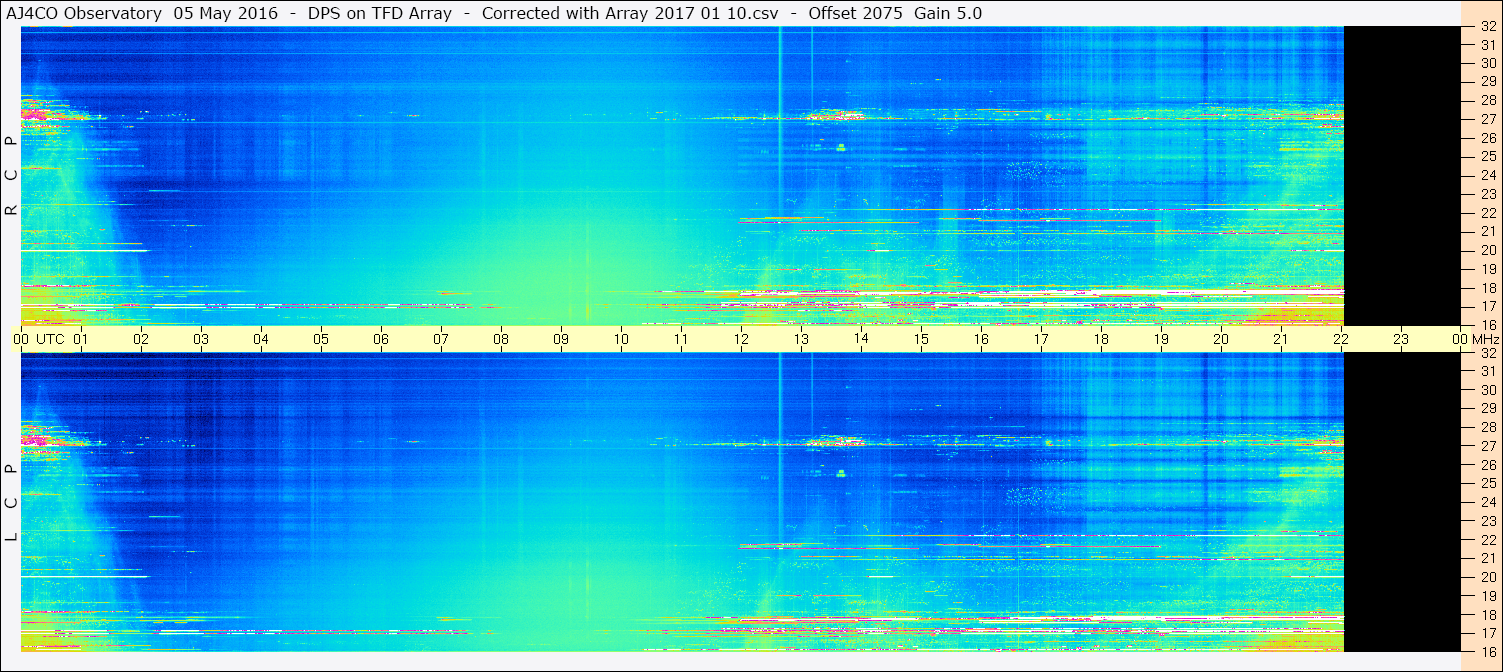Viewport: 1503px width, 672px height.
Task: Click the 17 hour marker on time axis
Action: point(1041,339)
